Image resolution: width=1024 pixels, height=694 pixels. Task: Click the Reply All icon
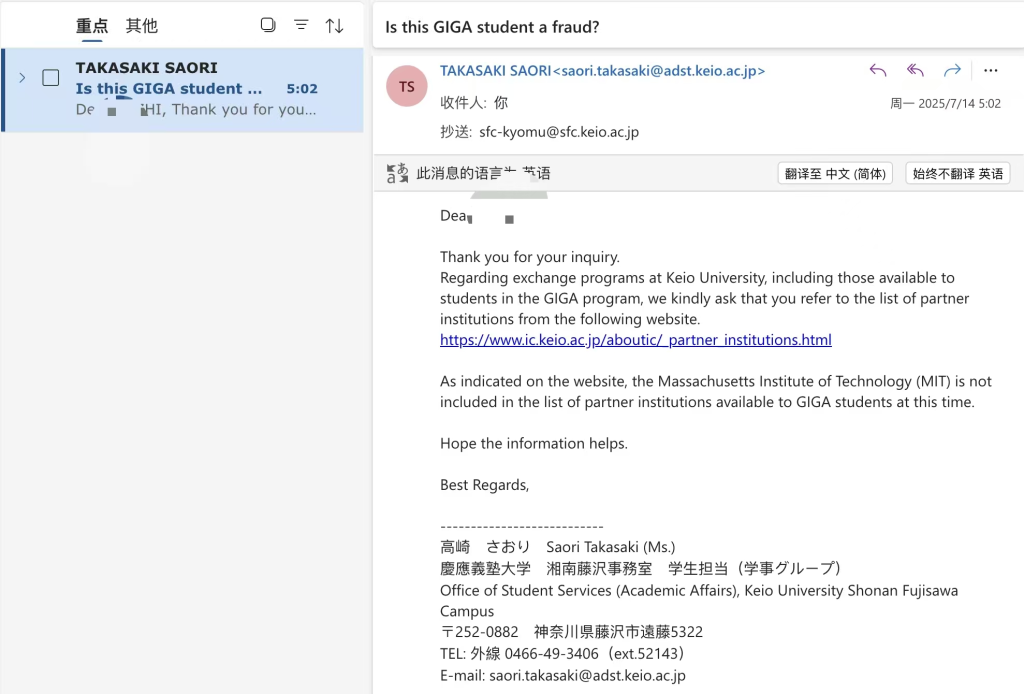(x=915, y=70)
